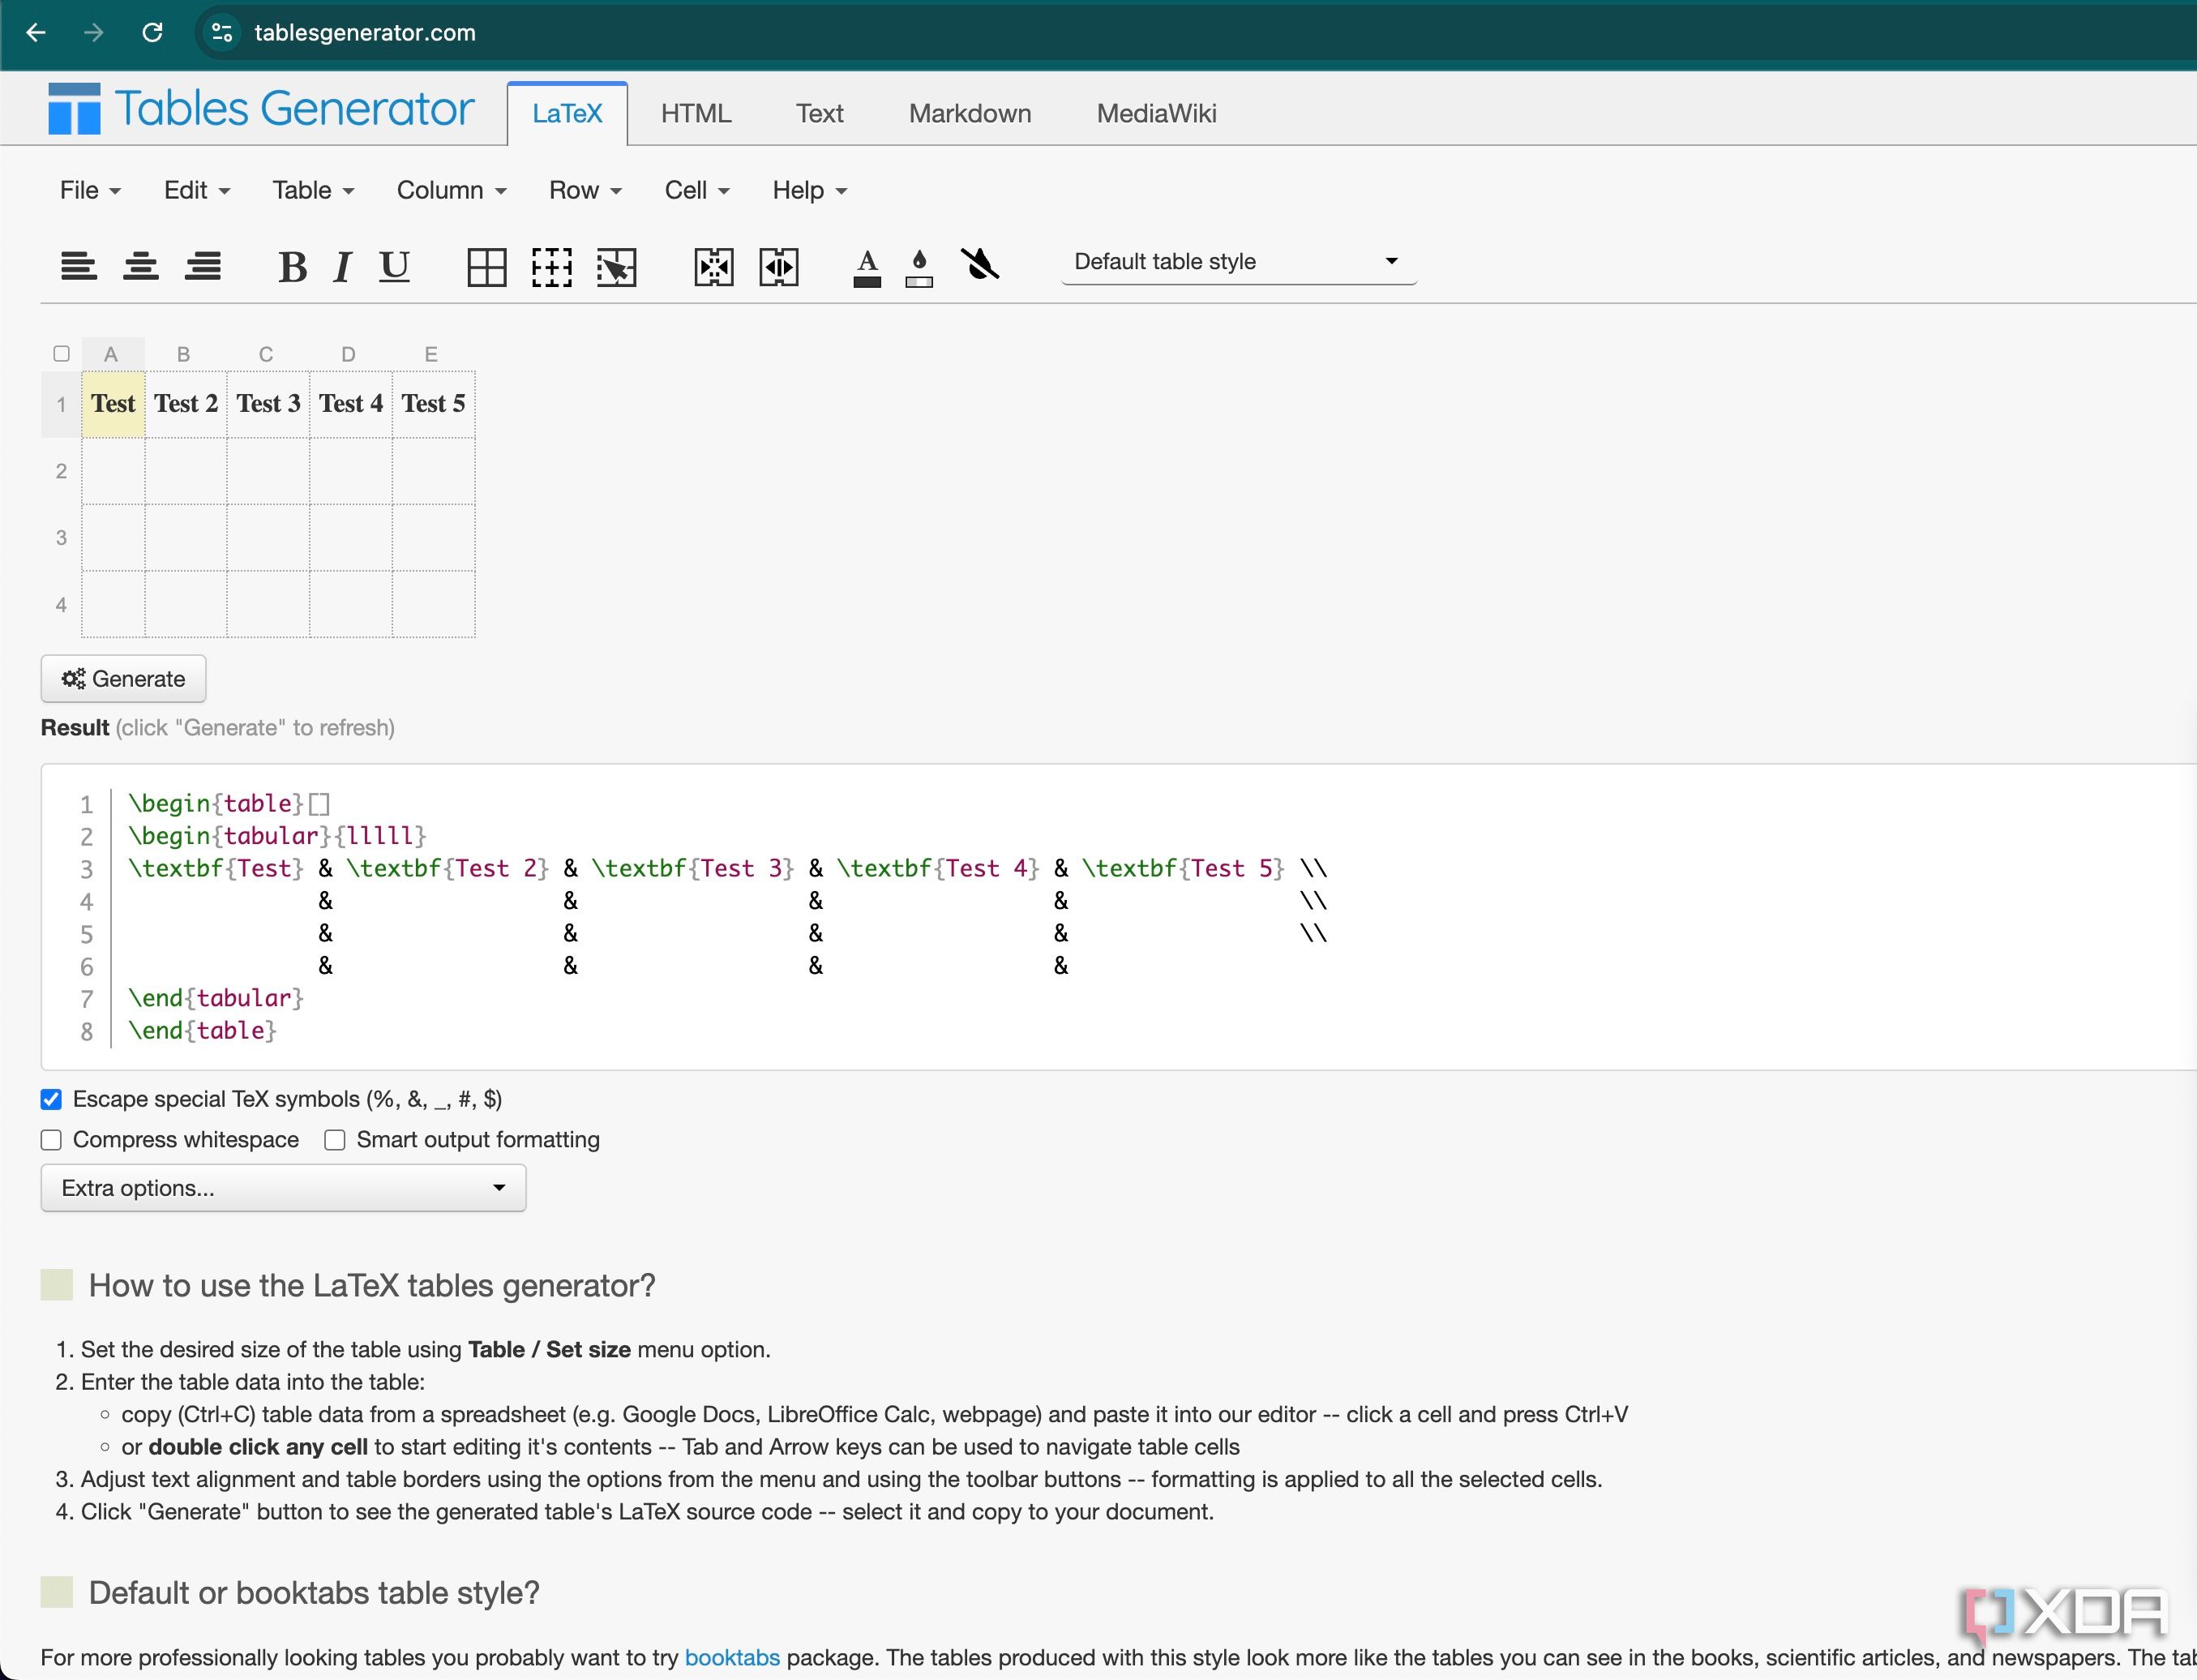This screenshot has height=1680, width=2197.
Task: Open the booktabs package link
Action: [x=733, y=1657]
